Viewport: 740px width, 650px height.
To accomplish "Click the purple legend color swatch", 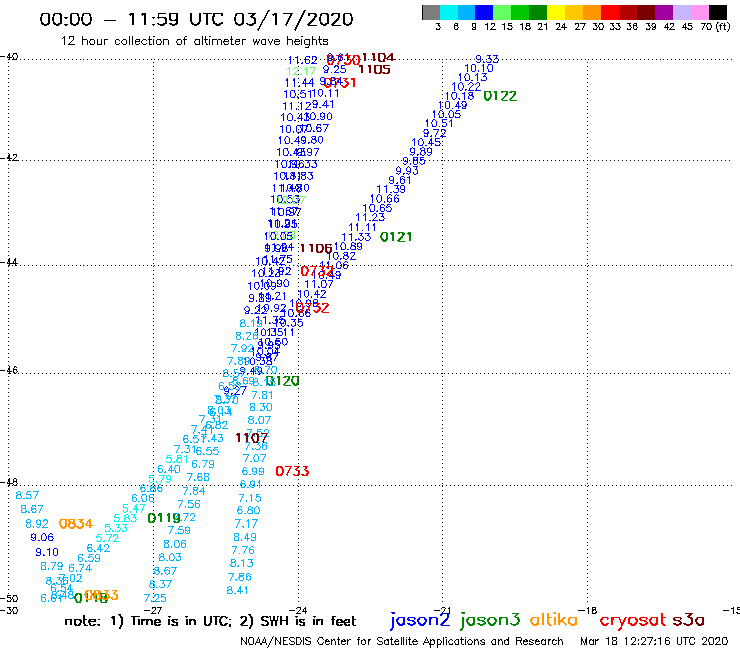I will pos(664,12).
